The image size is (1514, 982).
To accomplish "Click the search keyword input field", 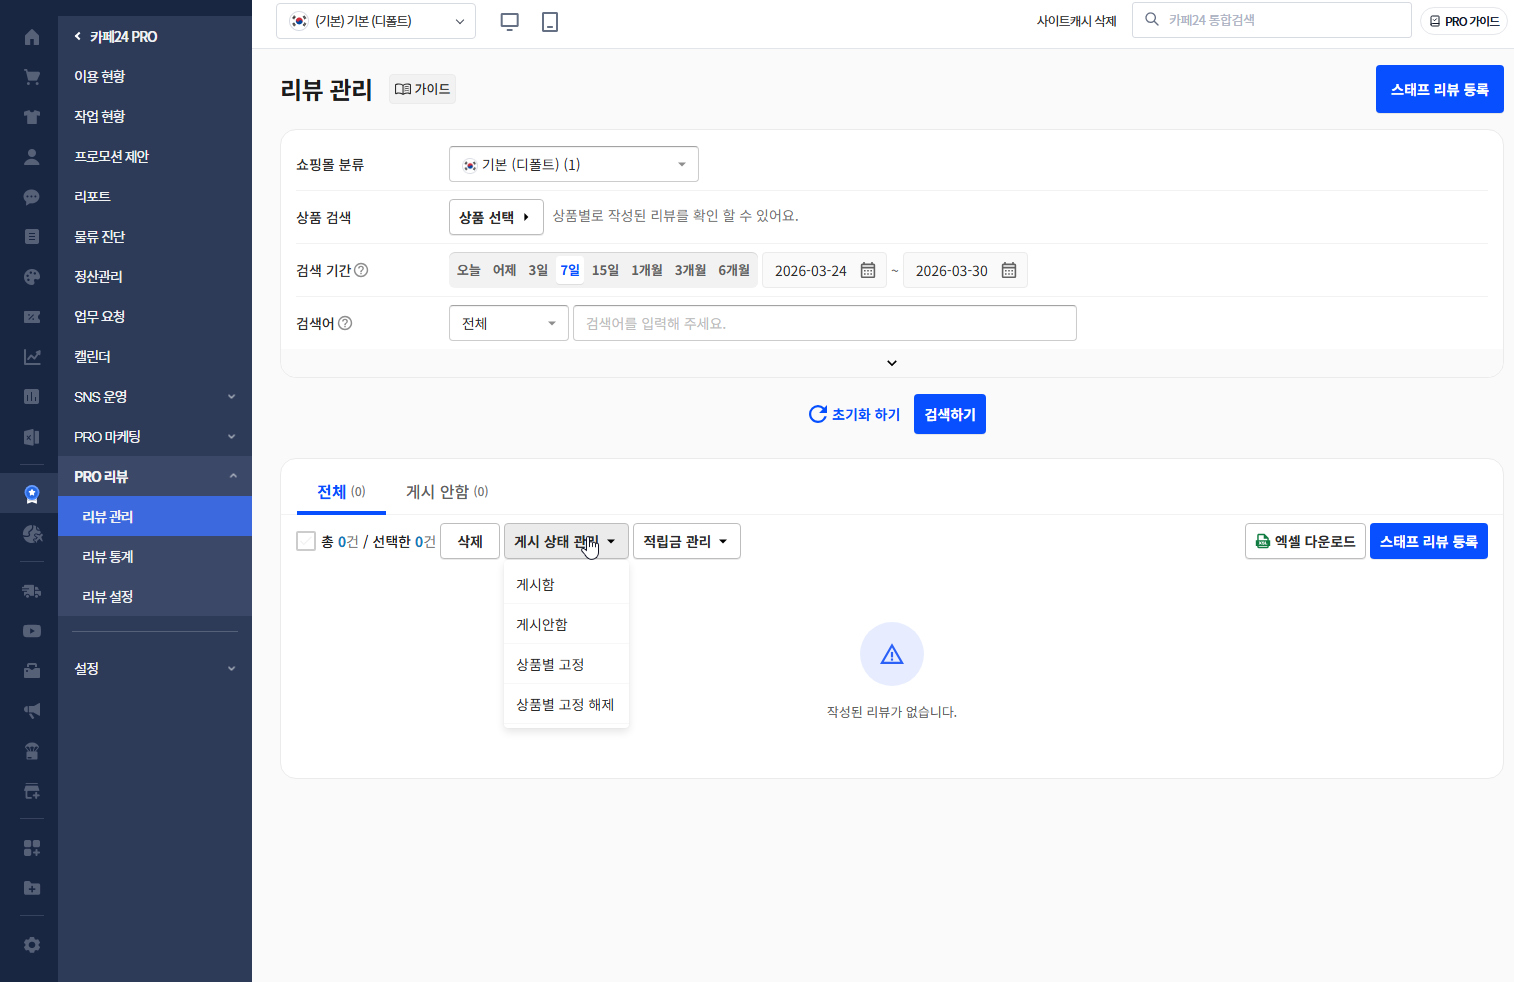I will (824, 323).
